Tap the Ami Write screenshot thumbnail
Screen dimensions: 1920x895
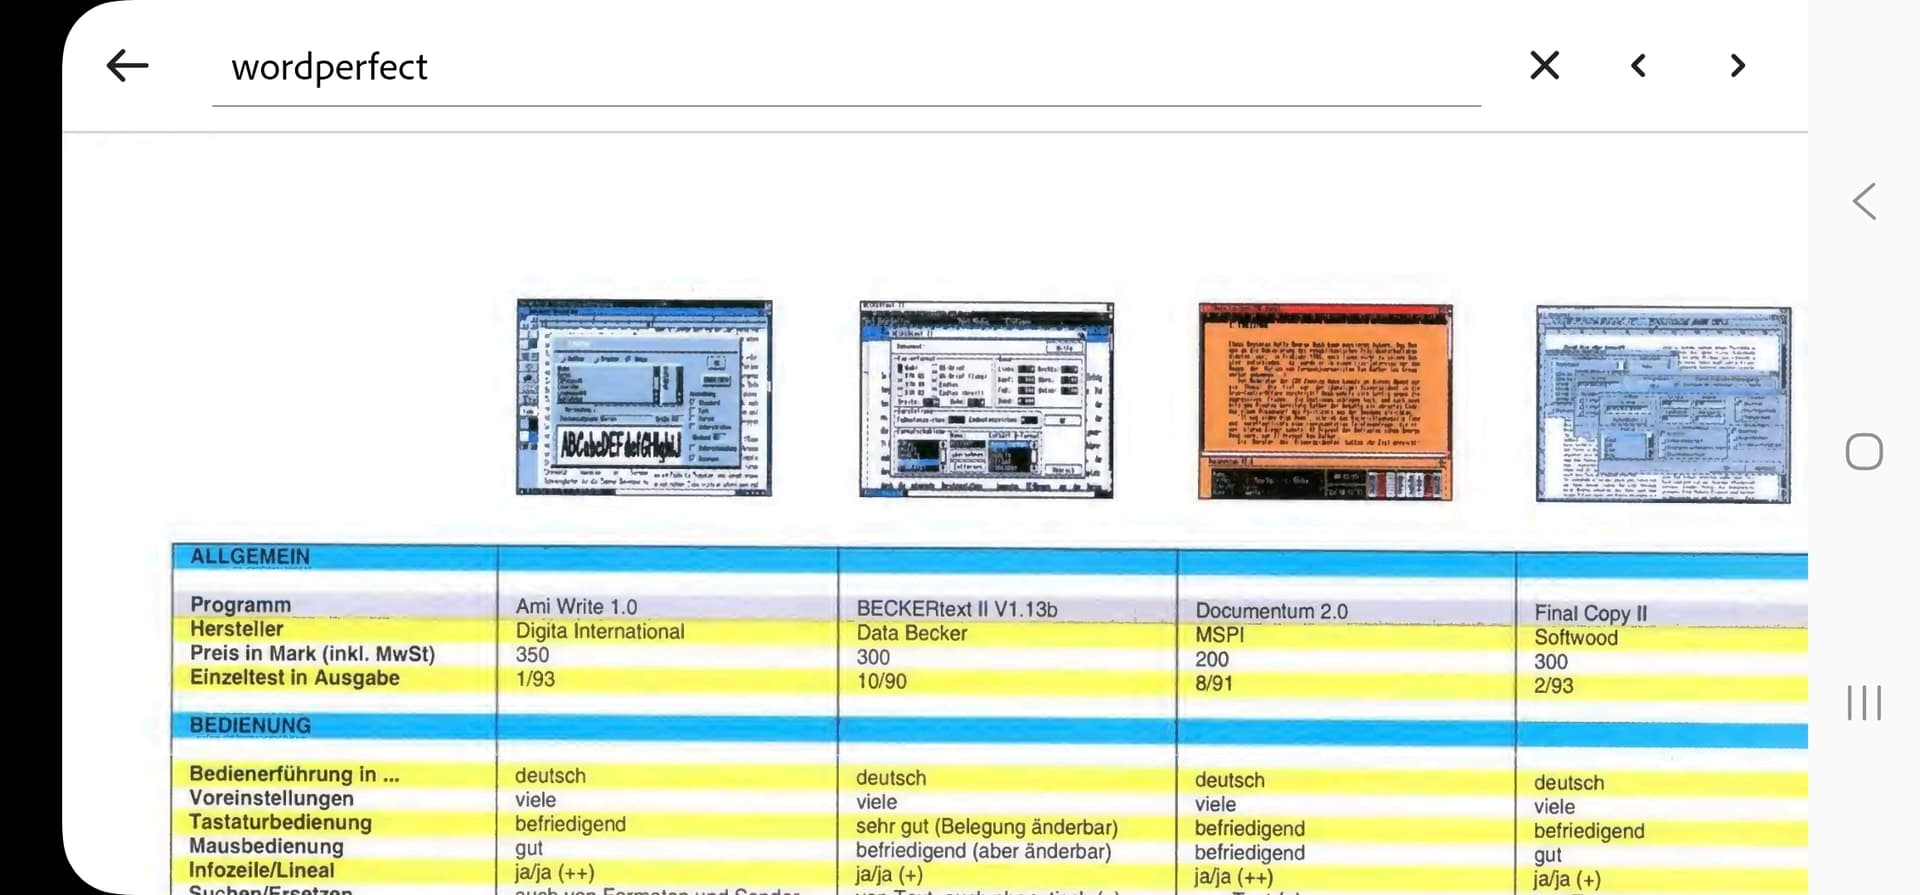[644, 397]
